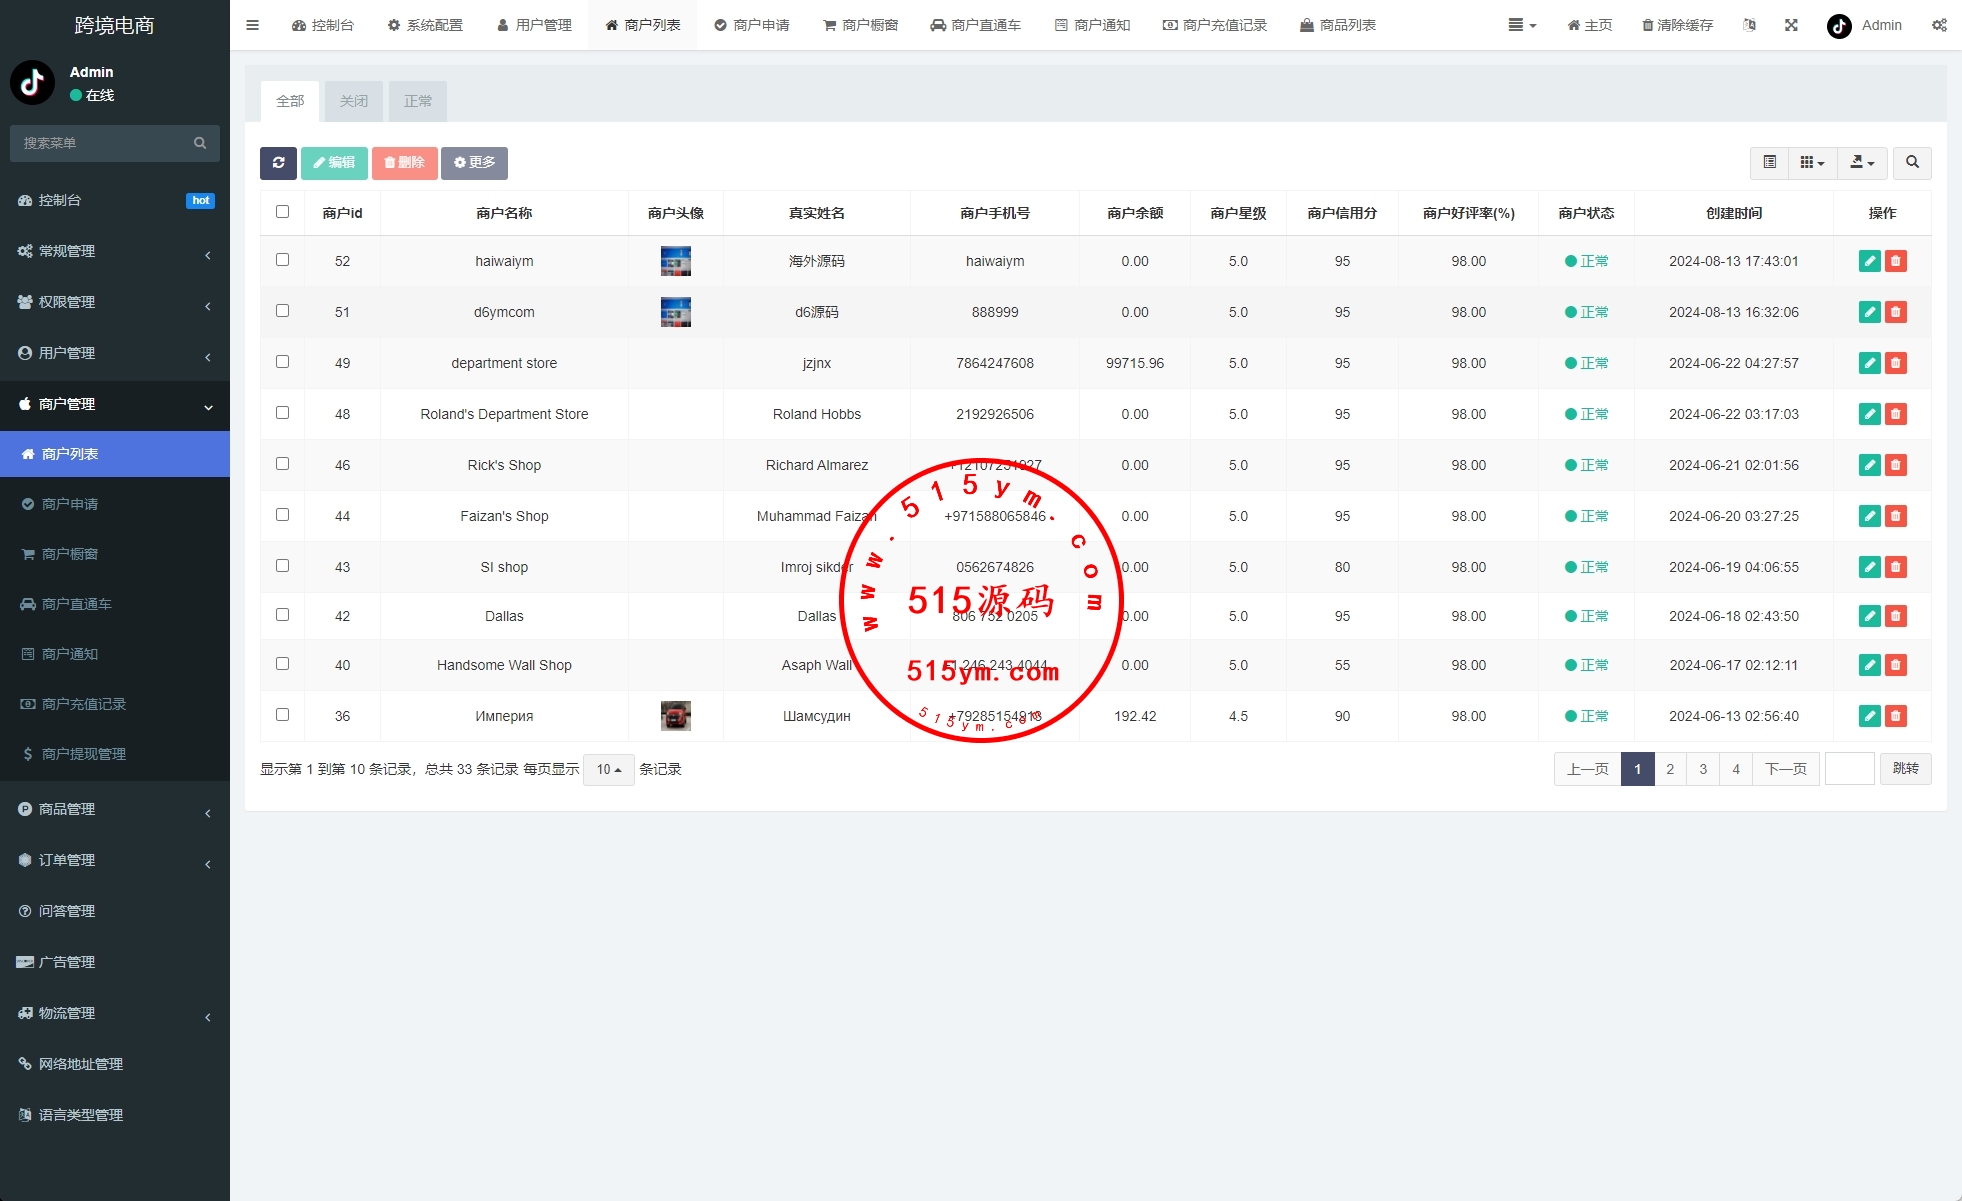
Task: Click the red delete icon for d6ymcom row
Action: click(1895, 312)
